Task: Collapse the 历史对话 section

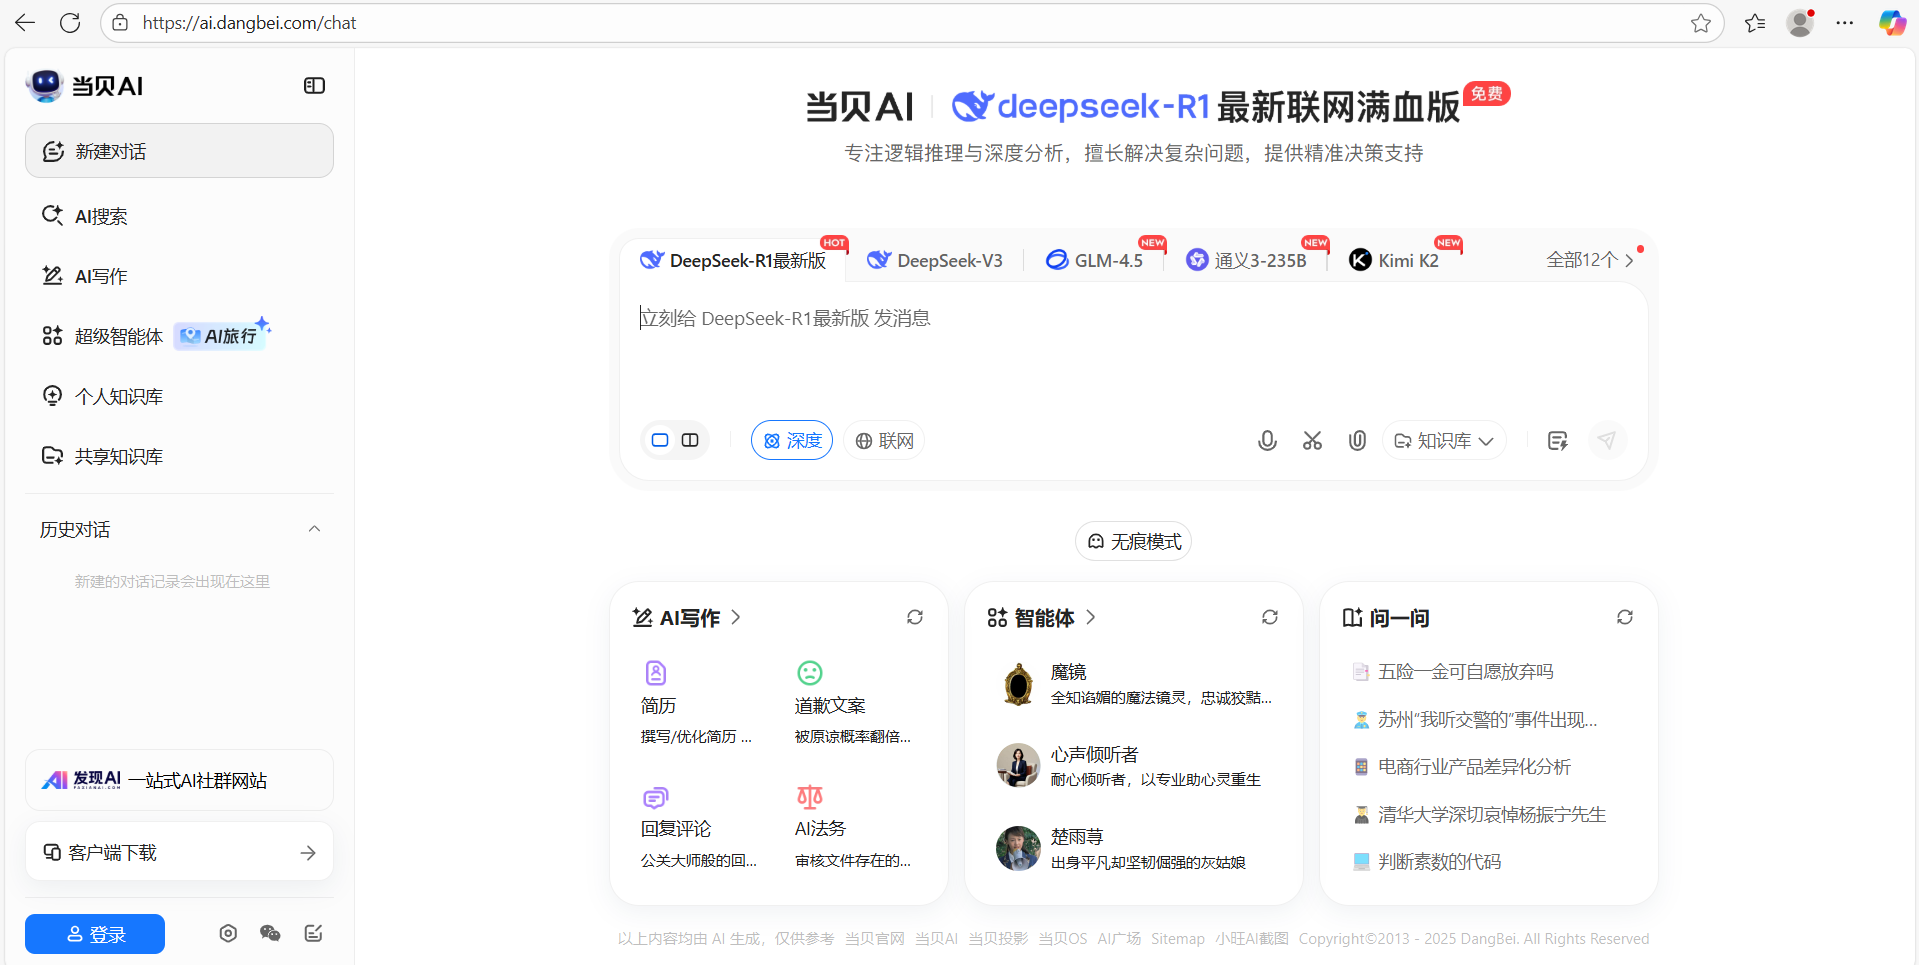Action: point(314,529)
